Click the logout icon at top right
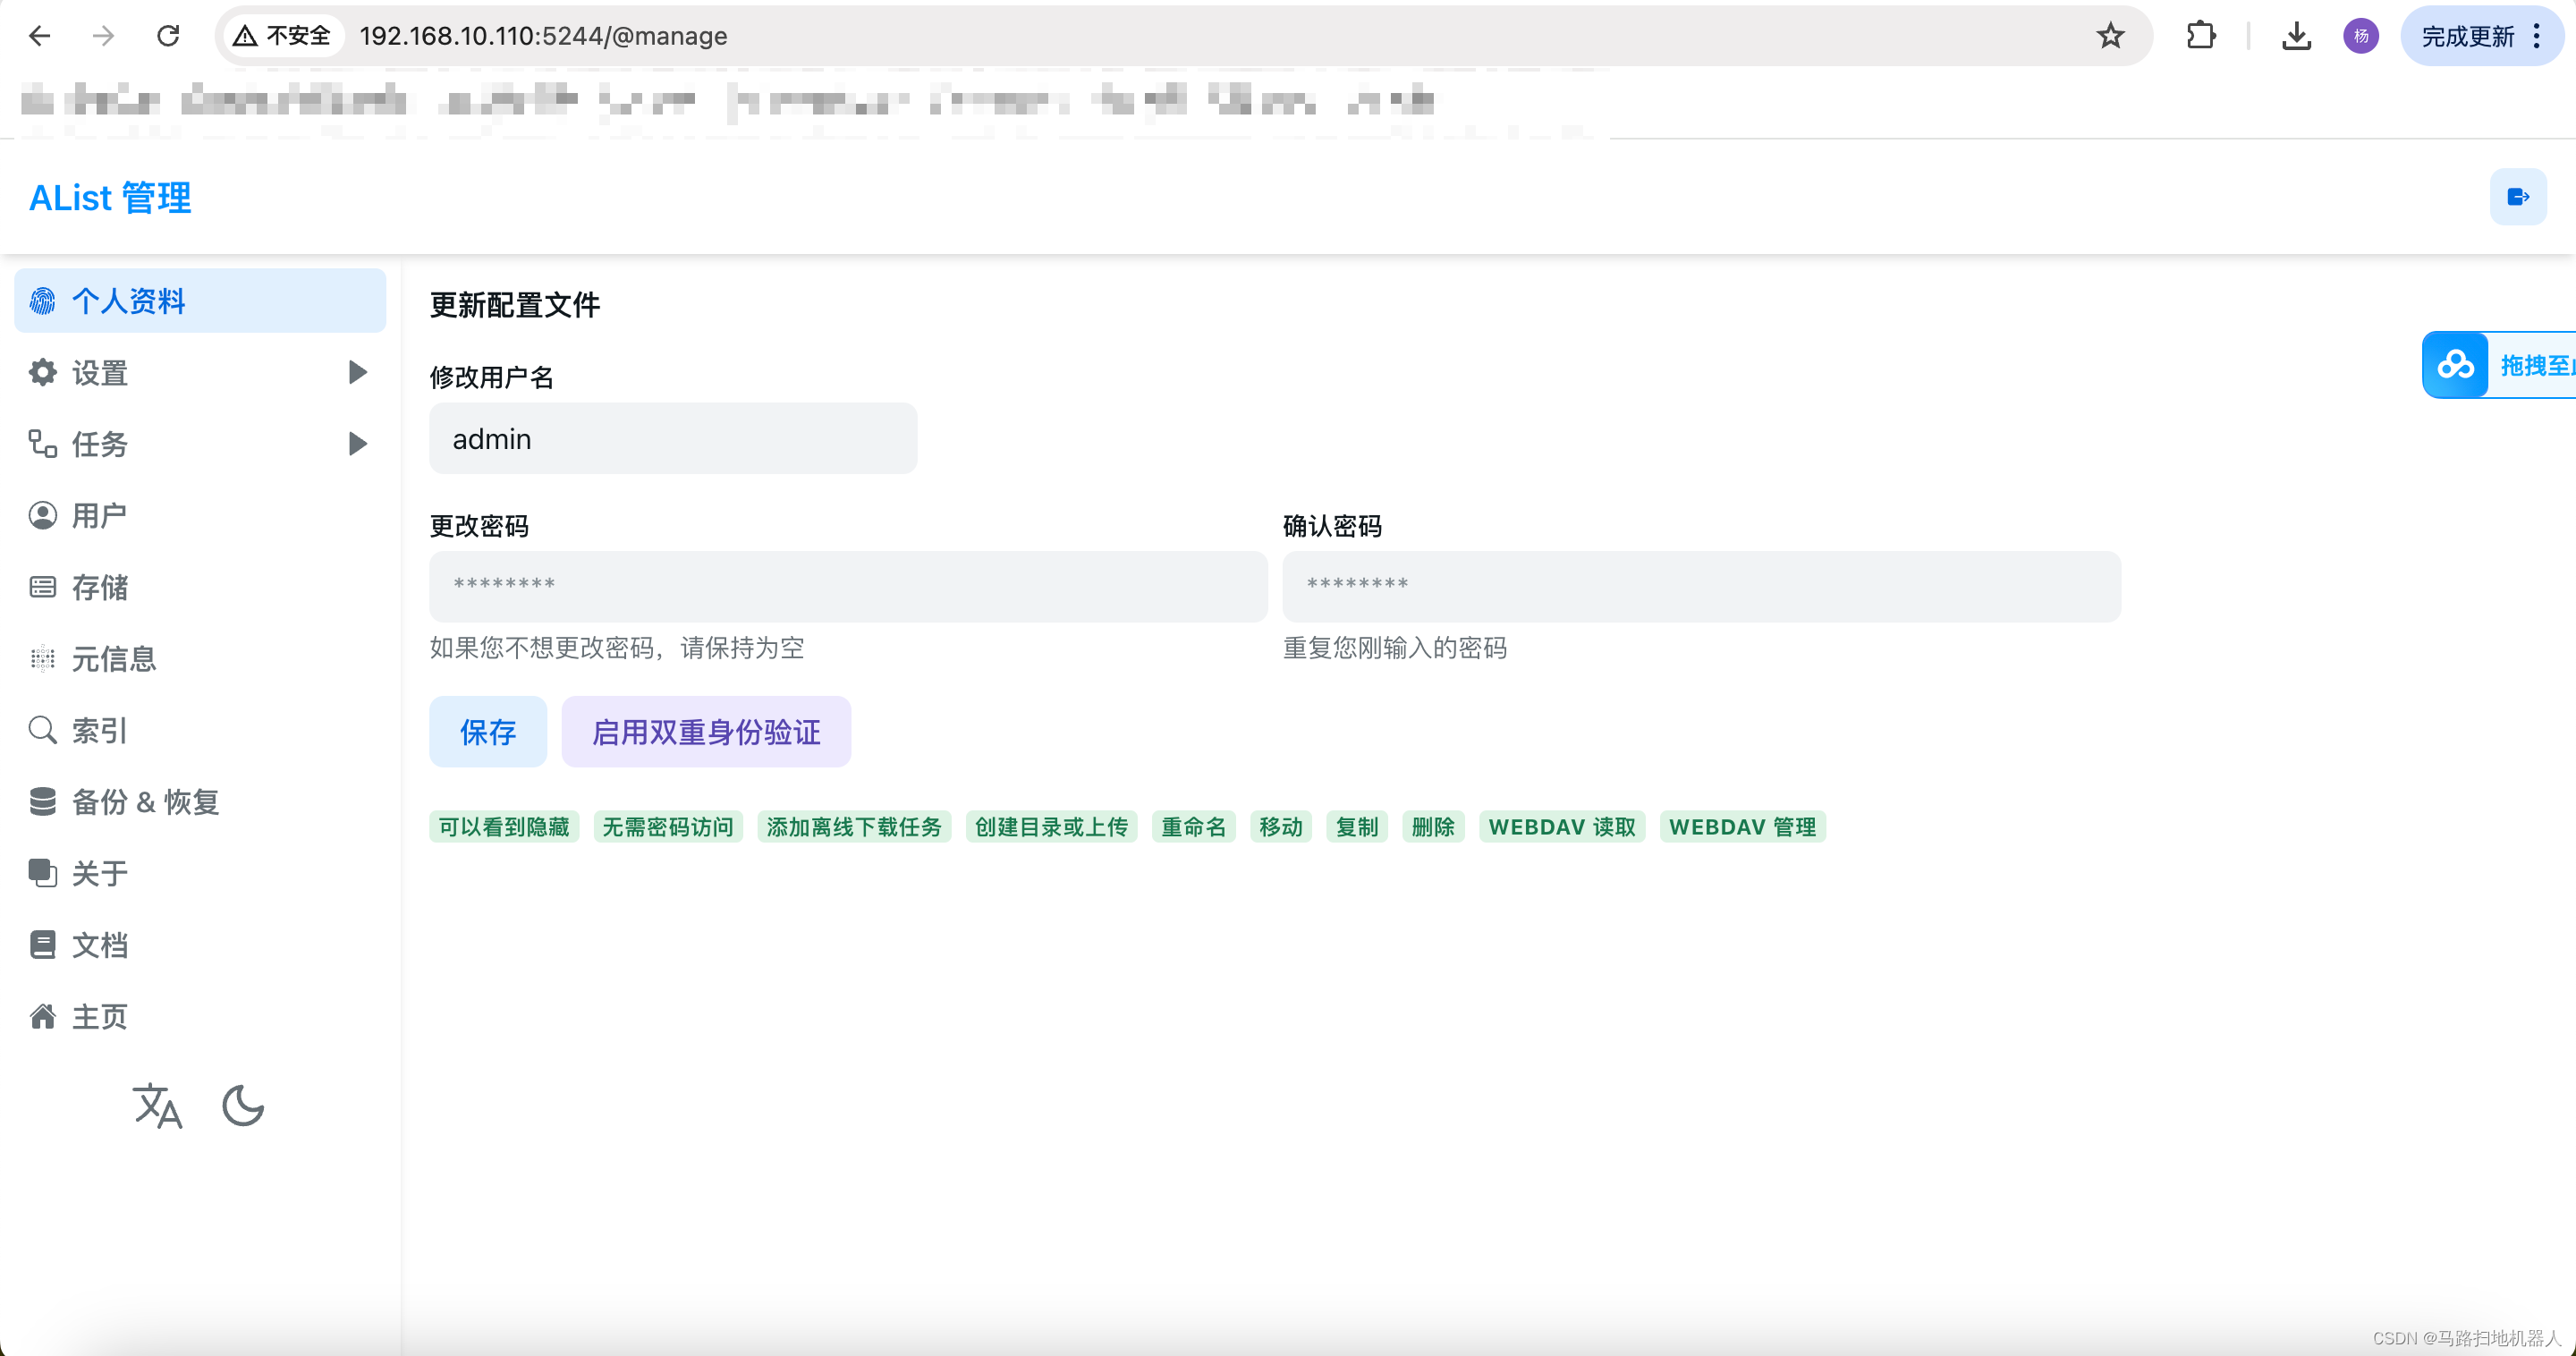2576x1356 pixels. point(2517,197)
